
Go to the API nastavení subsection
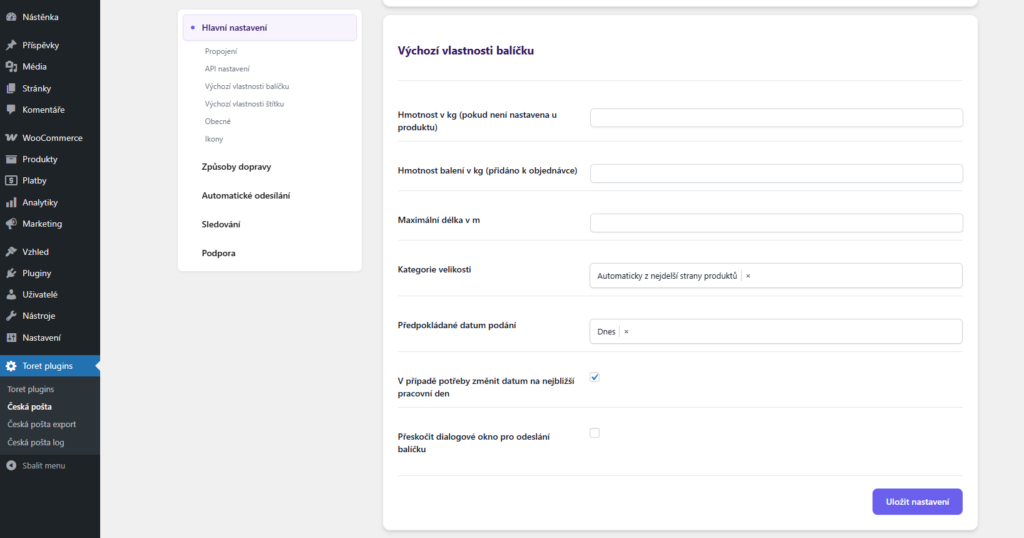[x=227, y=69]
